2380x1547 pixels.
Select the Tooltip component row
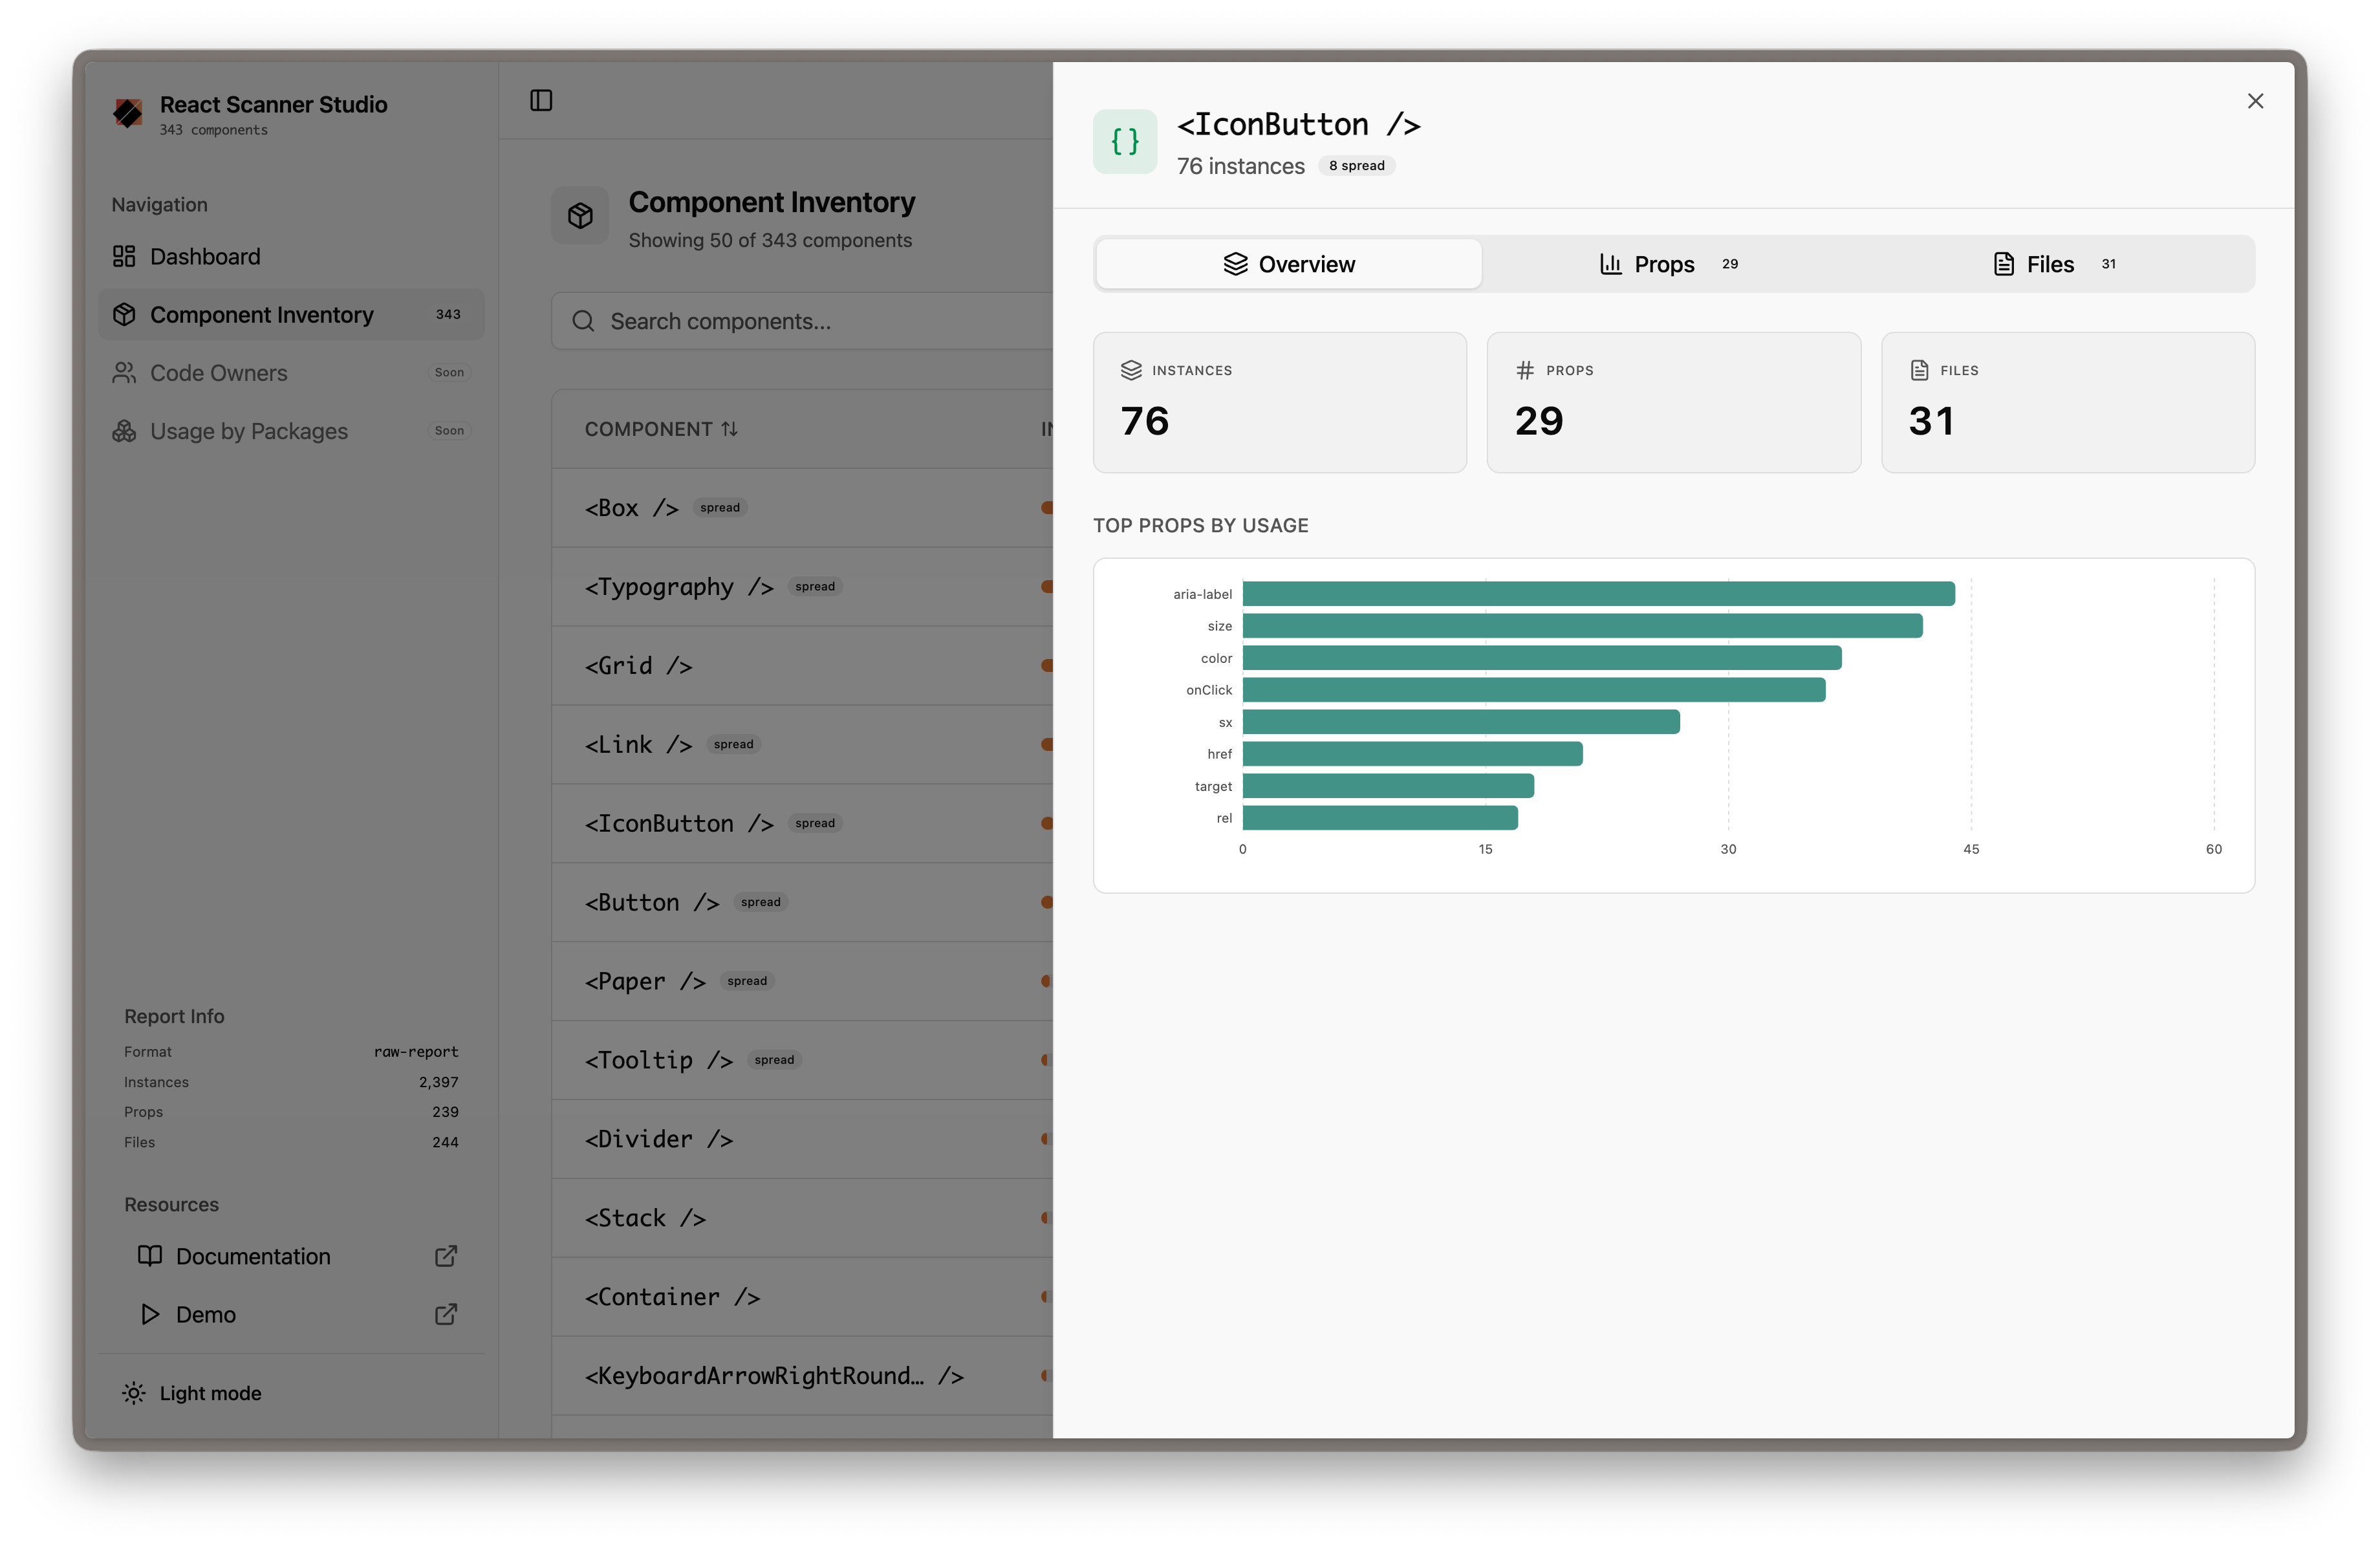658,1060
